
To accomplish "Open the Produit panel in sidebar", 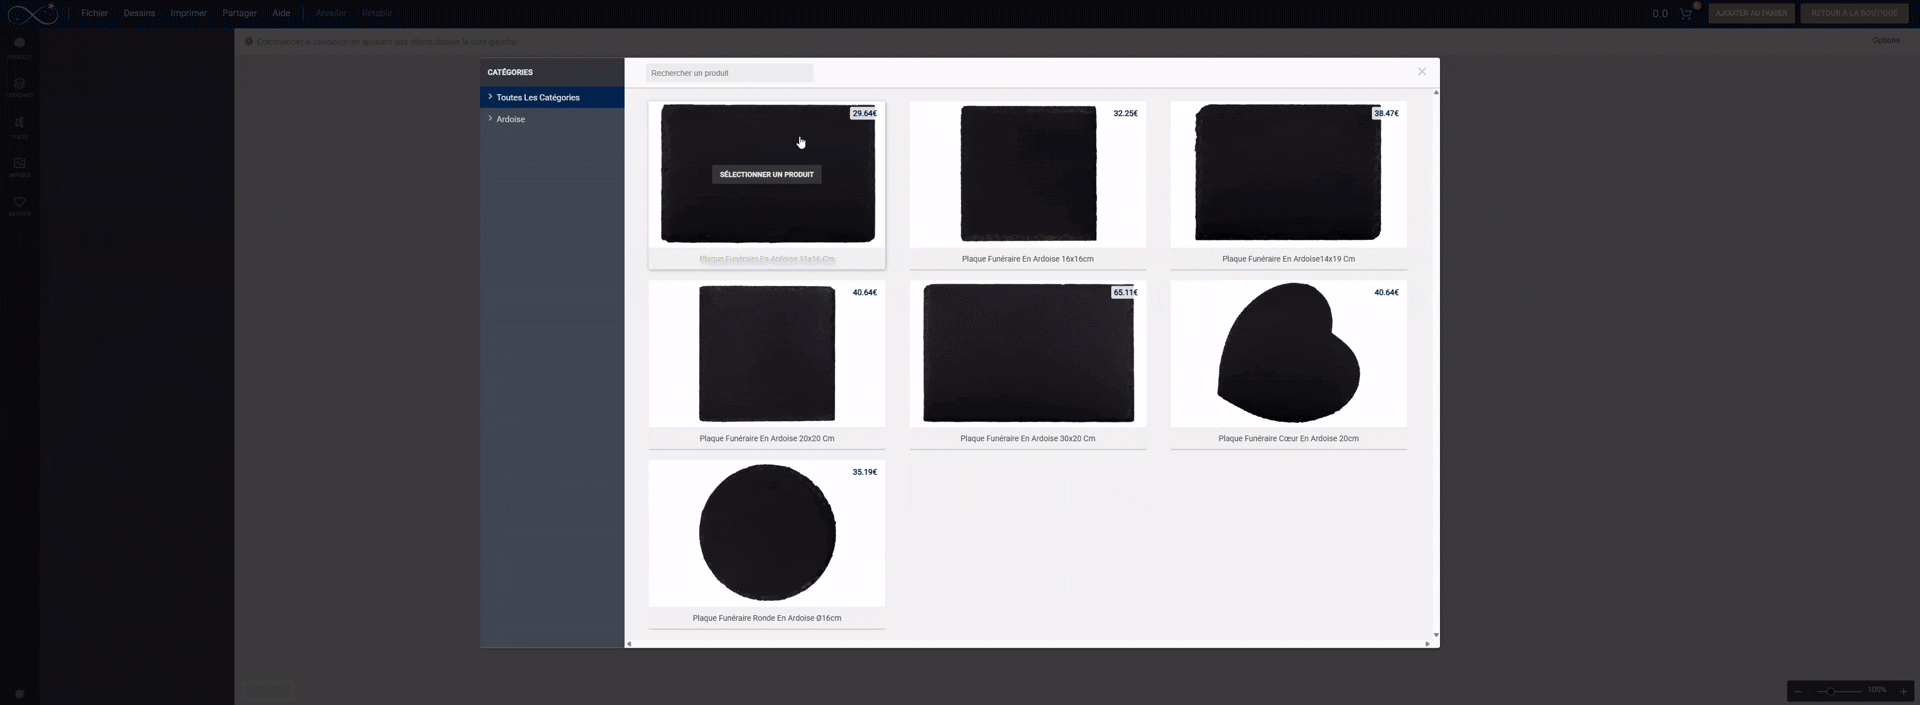I will (19, 46).
